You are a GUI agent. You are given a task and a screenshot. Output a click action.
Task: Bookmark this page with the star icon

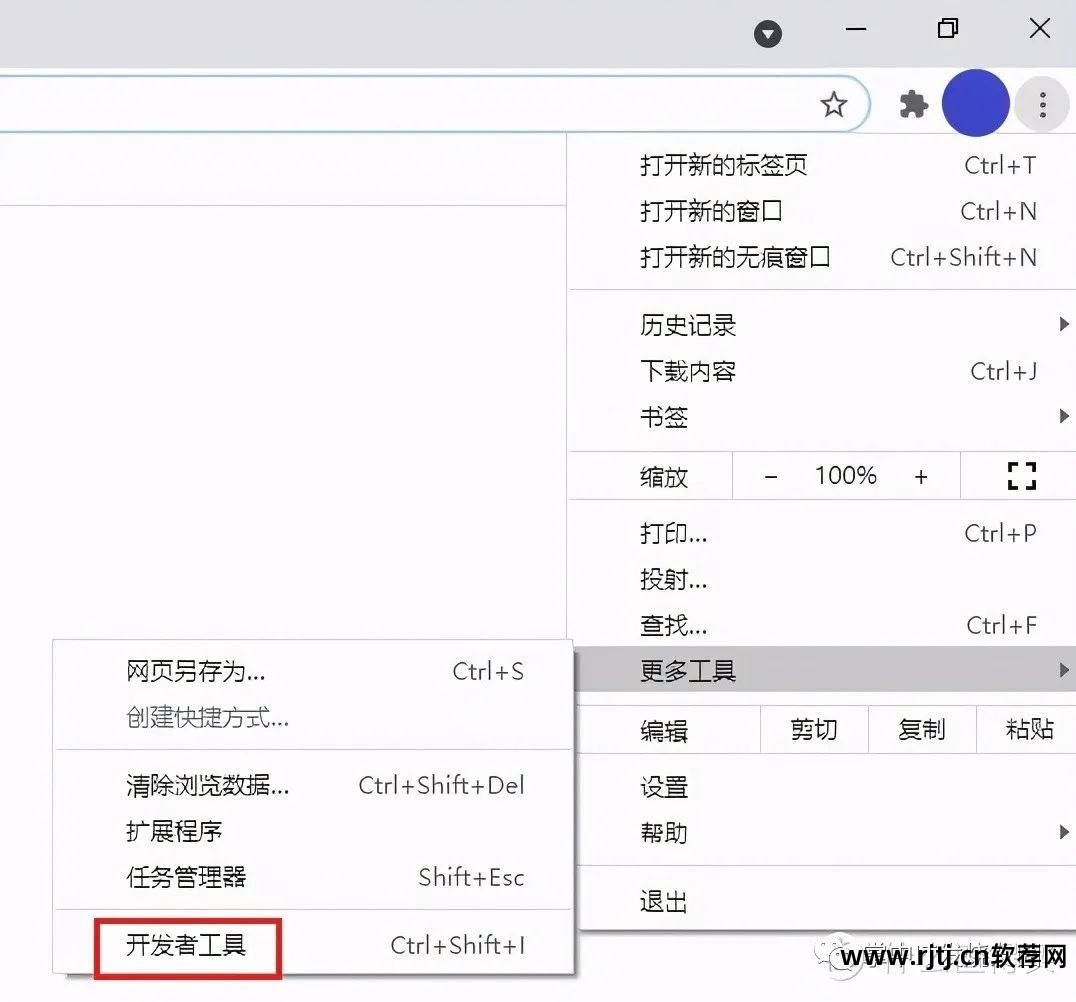[x=834, y=105]
